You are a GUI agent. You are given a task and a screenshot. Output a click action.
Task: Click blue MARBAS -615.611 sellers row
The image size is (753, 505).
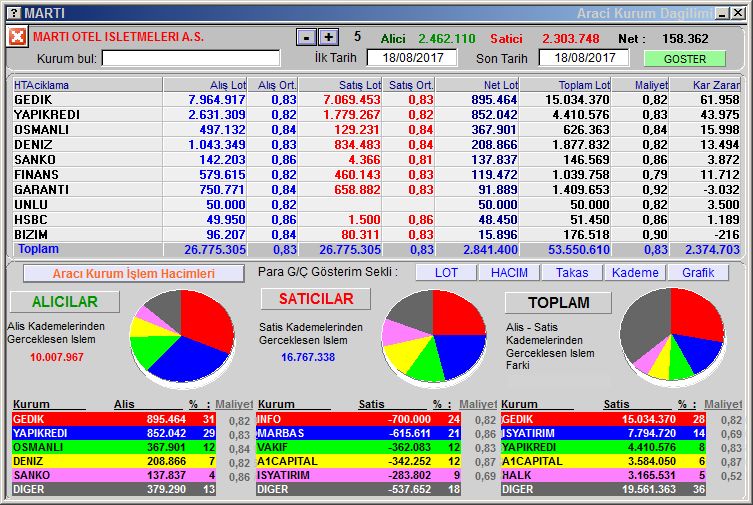pyautogui.click(x=359, y=433)
